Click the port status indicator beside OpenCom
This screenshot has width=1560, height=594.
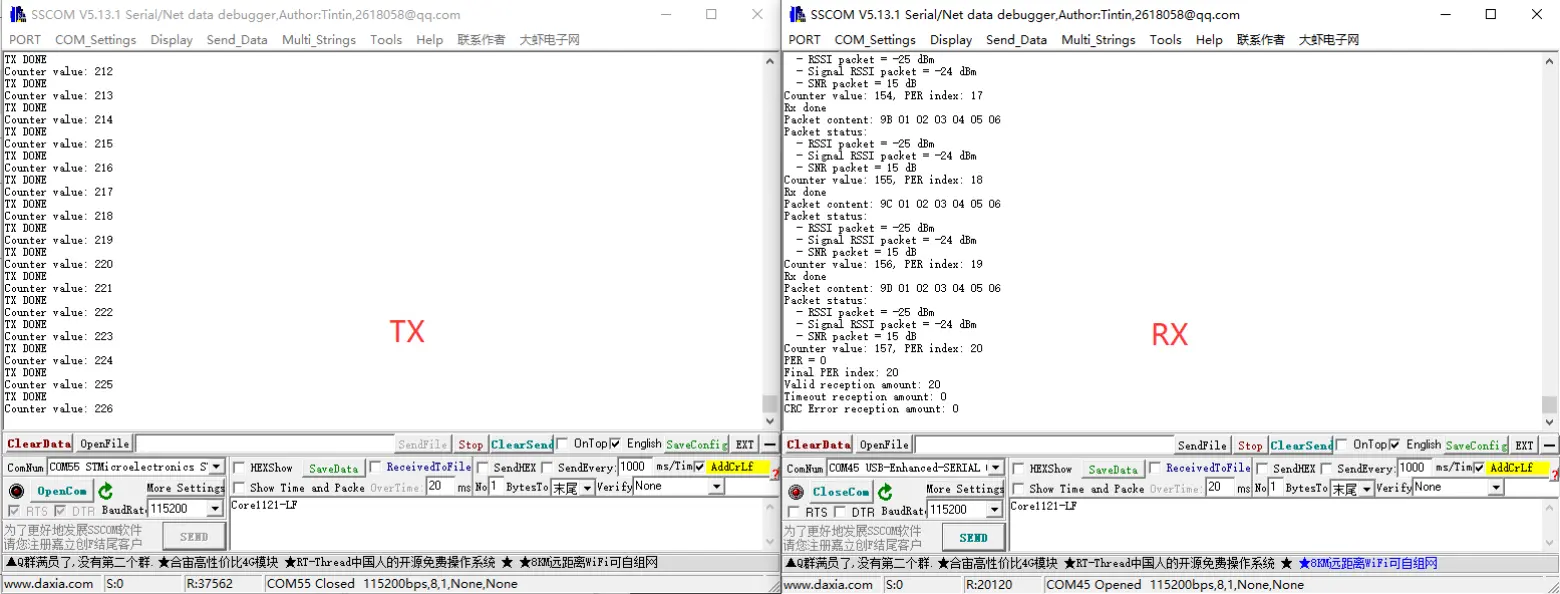coord(16,491)
